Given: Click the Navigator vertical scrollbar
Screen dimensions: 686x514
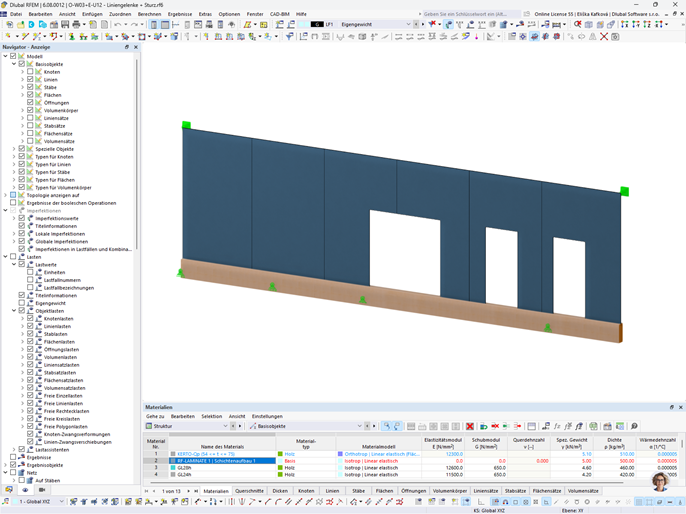Looking at the screenshot, I should pos(137,153).
